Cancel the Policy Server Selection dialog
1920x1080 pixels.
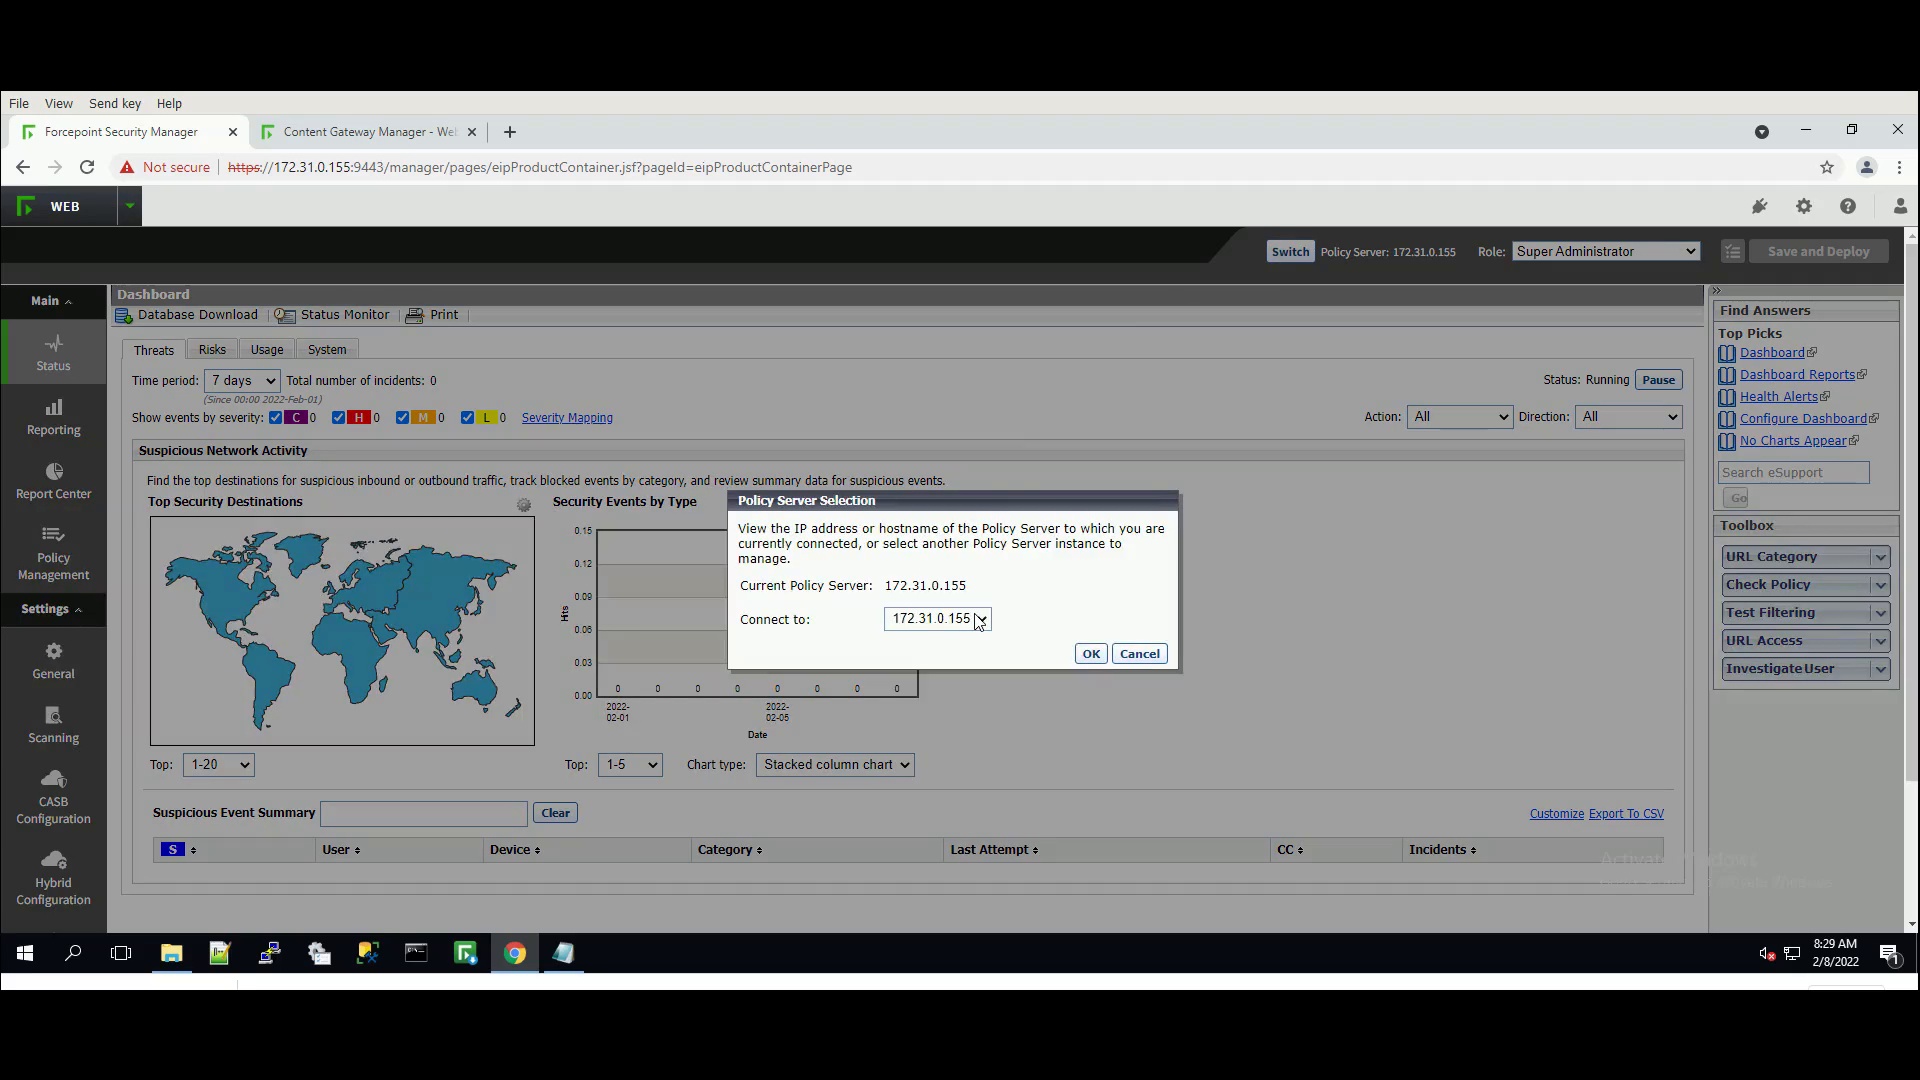pos(1140,654)
